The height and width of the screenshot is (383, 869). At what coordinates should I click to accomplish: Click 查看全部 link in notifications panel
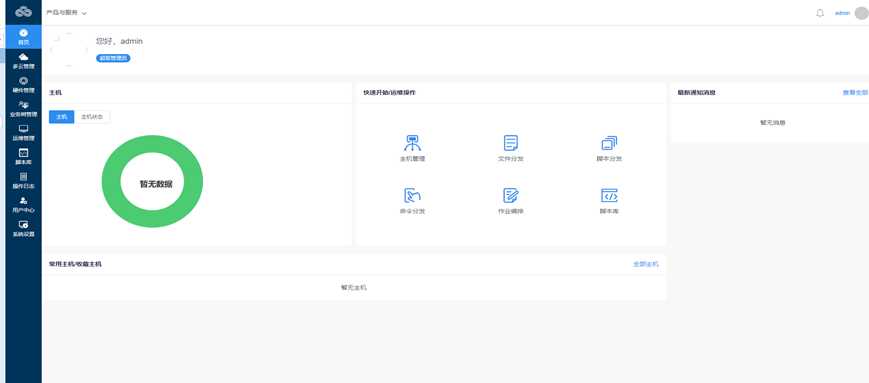(x=855, y=93)
